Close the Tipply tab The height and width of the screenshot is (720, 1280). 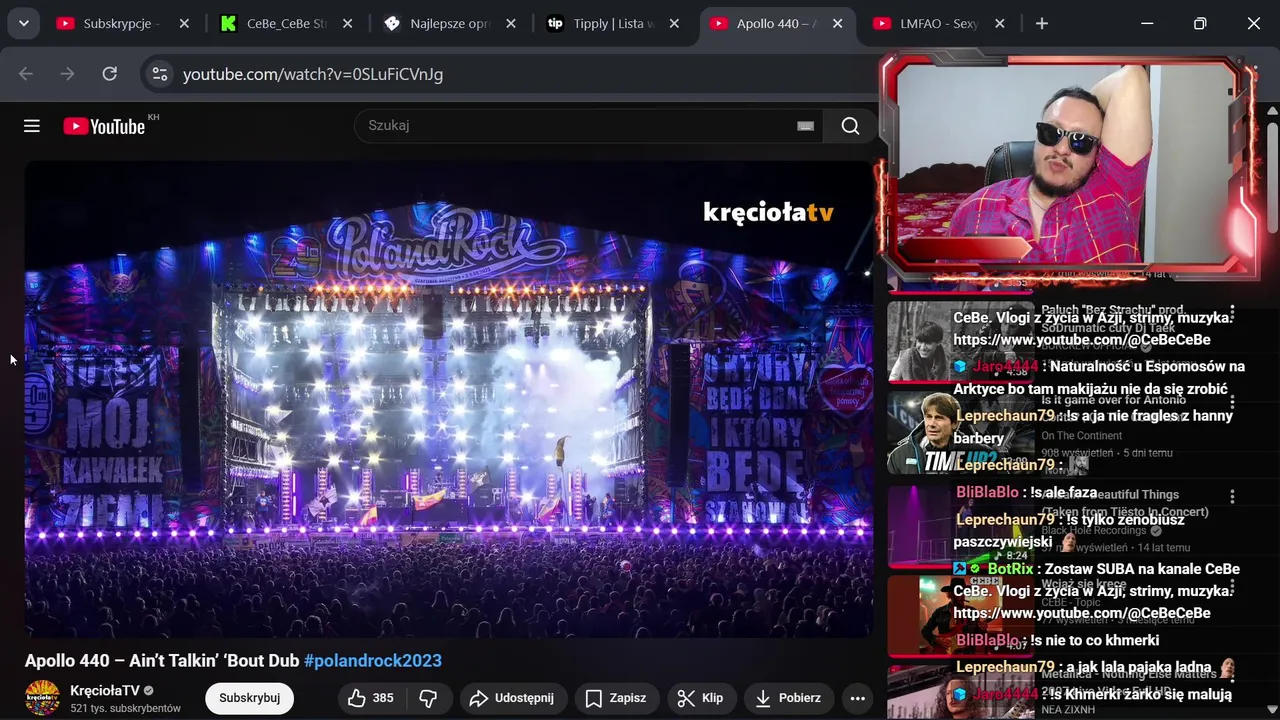[x=674, y=23]
